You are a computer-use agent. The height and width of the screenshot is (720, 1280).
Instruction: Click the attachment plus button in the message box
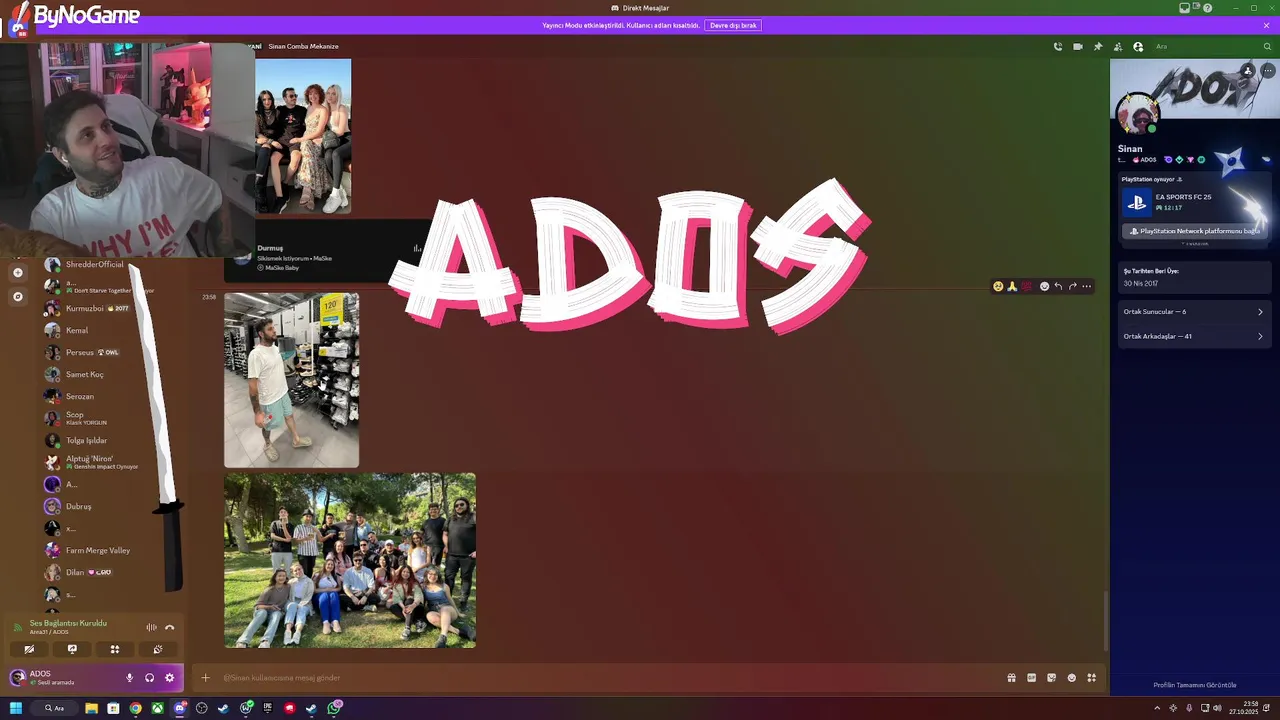point(205,677)
